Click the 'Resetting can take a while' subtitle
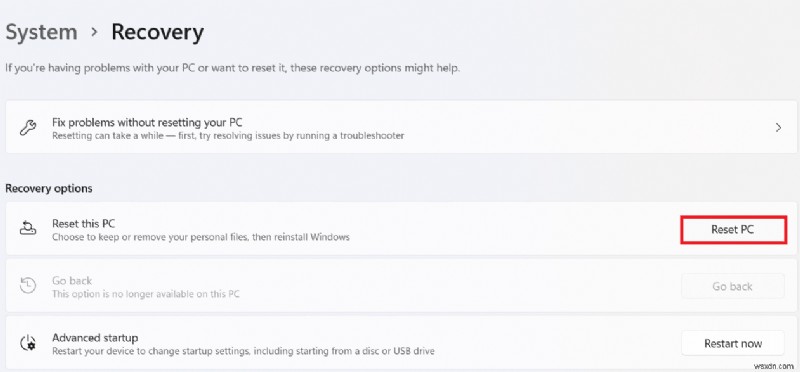The image size is (800, 372). tap(228, 136)
